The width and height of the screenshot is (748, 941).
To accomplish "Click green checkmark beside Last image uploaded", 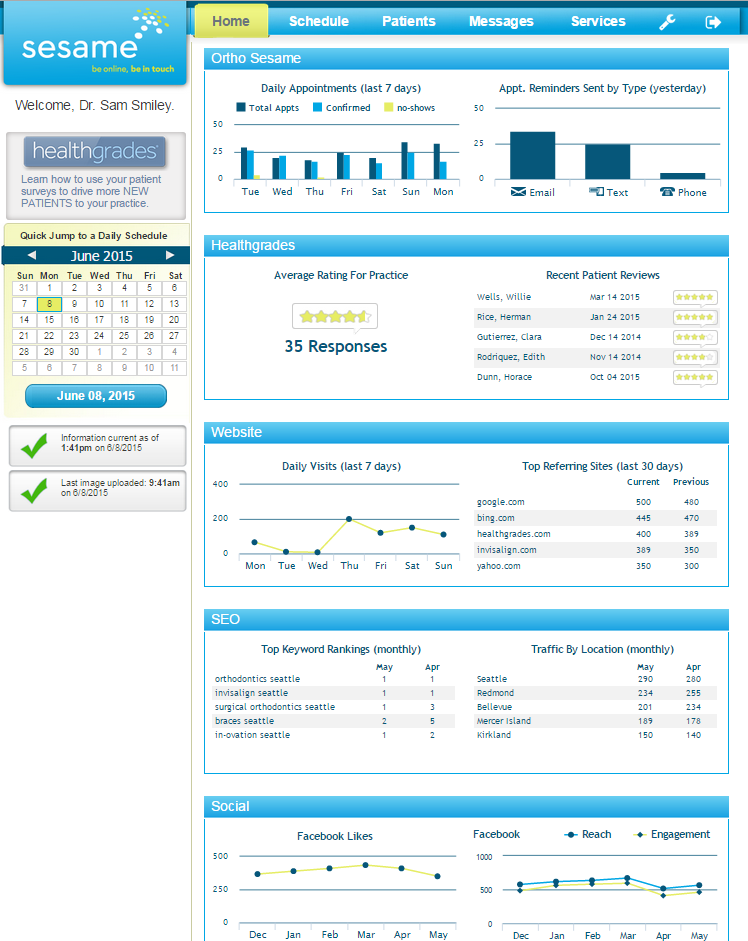I will click(x=34, y=491).
